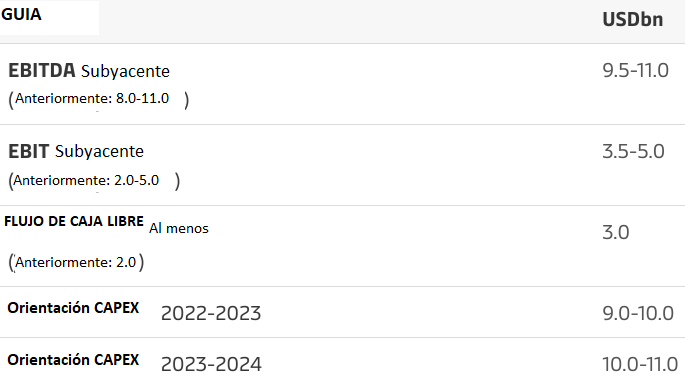The width and height of the screenshot is (685, 381).
Task: Click the EBIT Subyacente row title
Action: (x=76, y=152)
